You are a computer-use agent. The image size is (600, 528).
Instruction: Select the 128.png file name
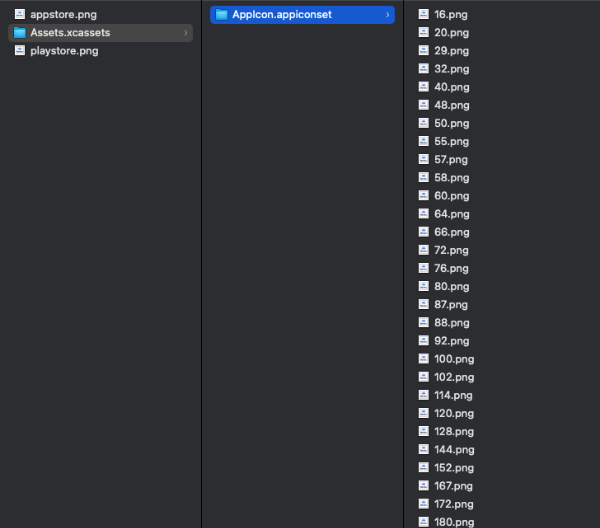pyautogui.click(x=454, y=432)
